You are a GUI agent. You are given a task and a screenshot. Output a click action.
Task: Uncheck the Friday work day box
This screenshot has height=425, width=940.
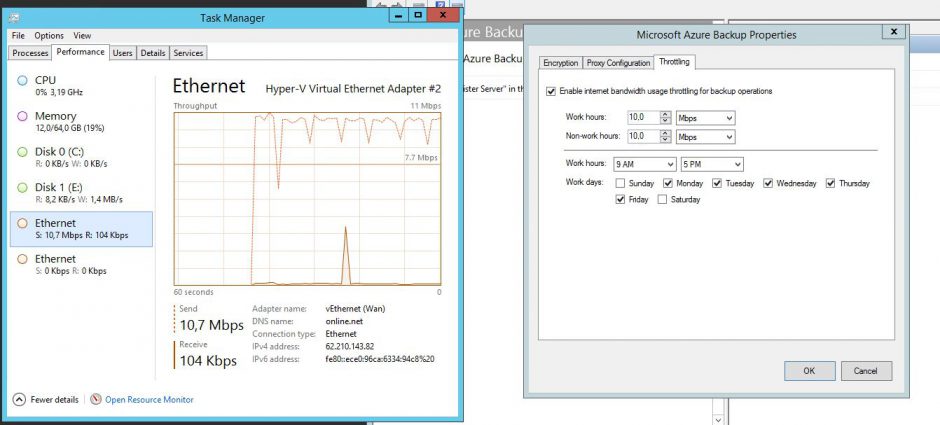click(621, 199)
